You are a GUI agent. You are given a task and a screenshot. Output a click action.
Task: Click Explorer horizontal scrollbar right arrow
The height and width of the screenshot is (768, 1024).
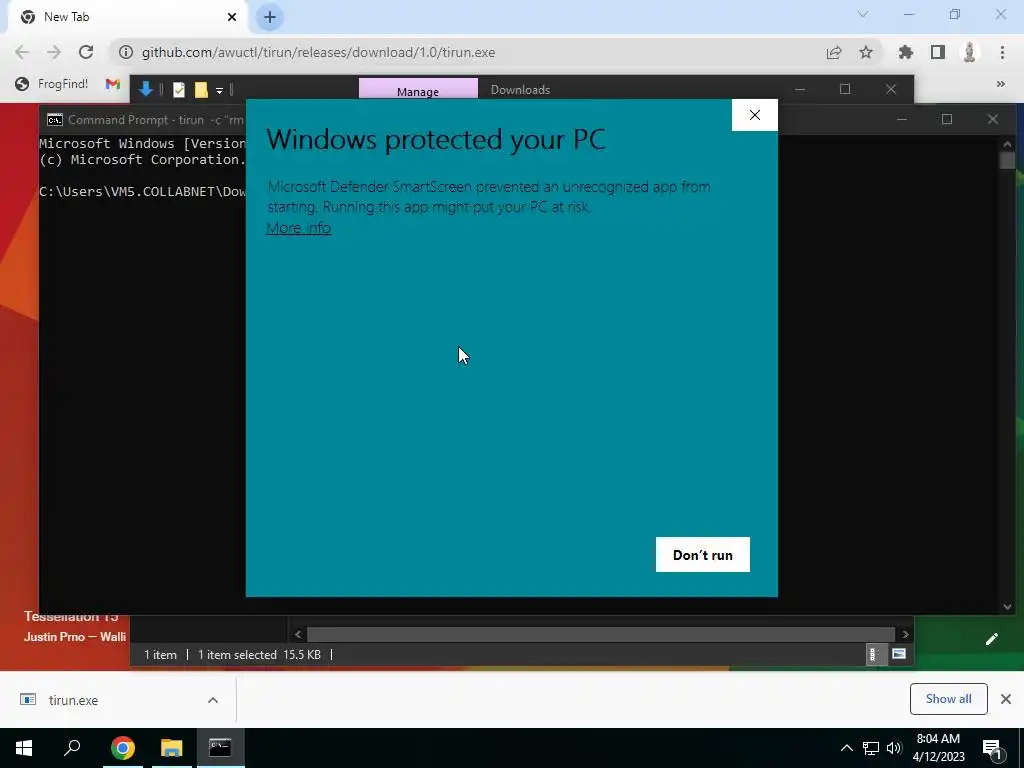click(x=905, y=634)
